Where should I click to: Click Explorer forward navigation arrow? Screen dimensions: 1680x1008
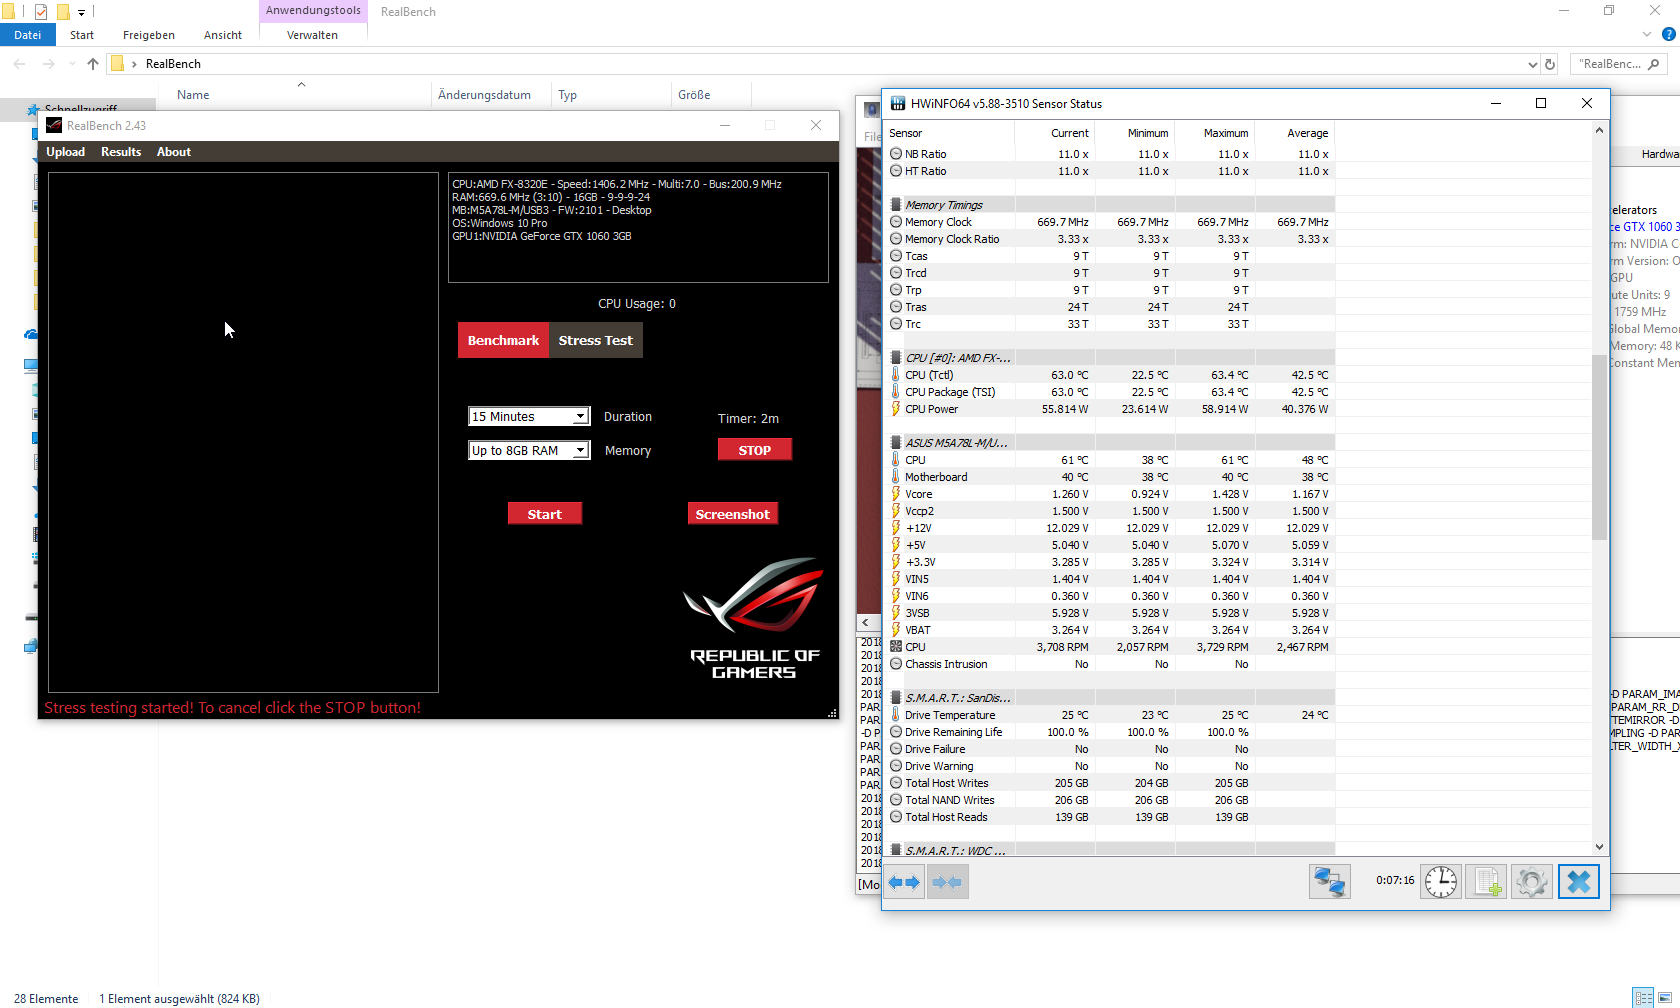48,64
